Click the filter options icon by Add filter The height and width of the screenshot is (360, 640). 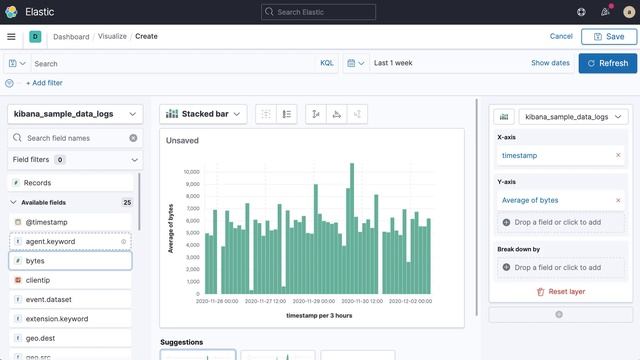[x=9, y=83]
